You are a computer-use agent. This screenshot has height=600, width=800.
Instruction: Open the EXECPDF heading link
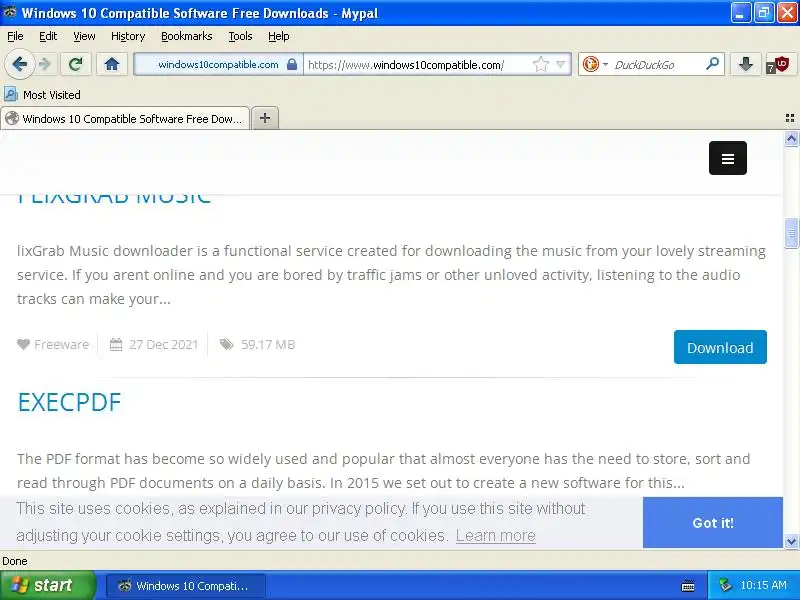69,403
